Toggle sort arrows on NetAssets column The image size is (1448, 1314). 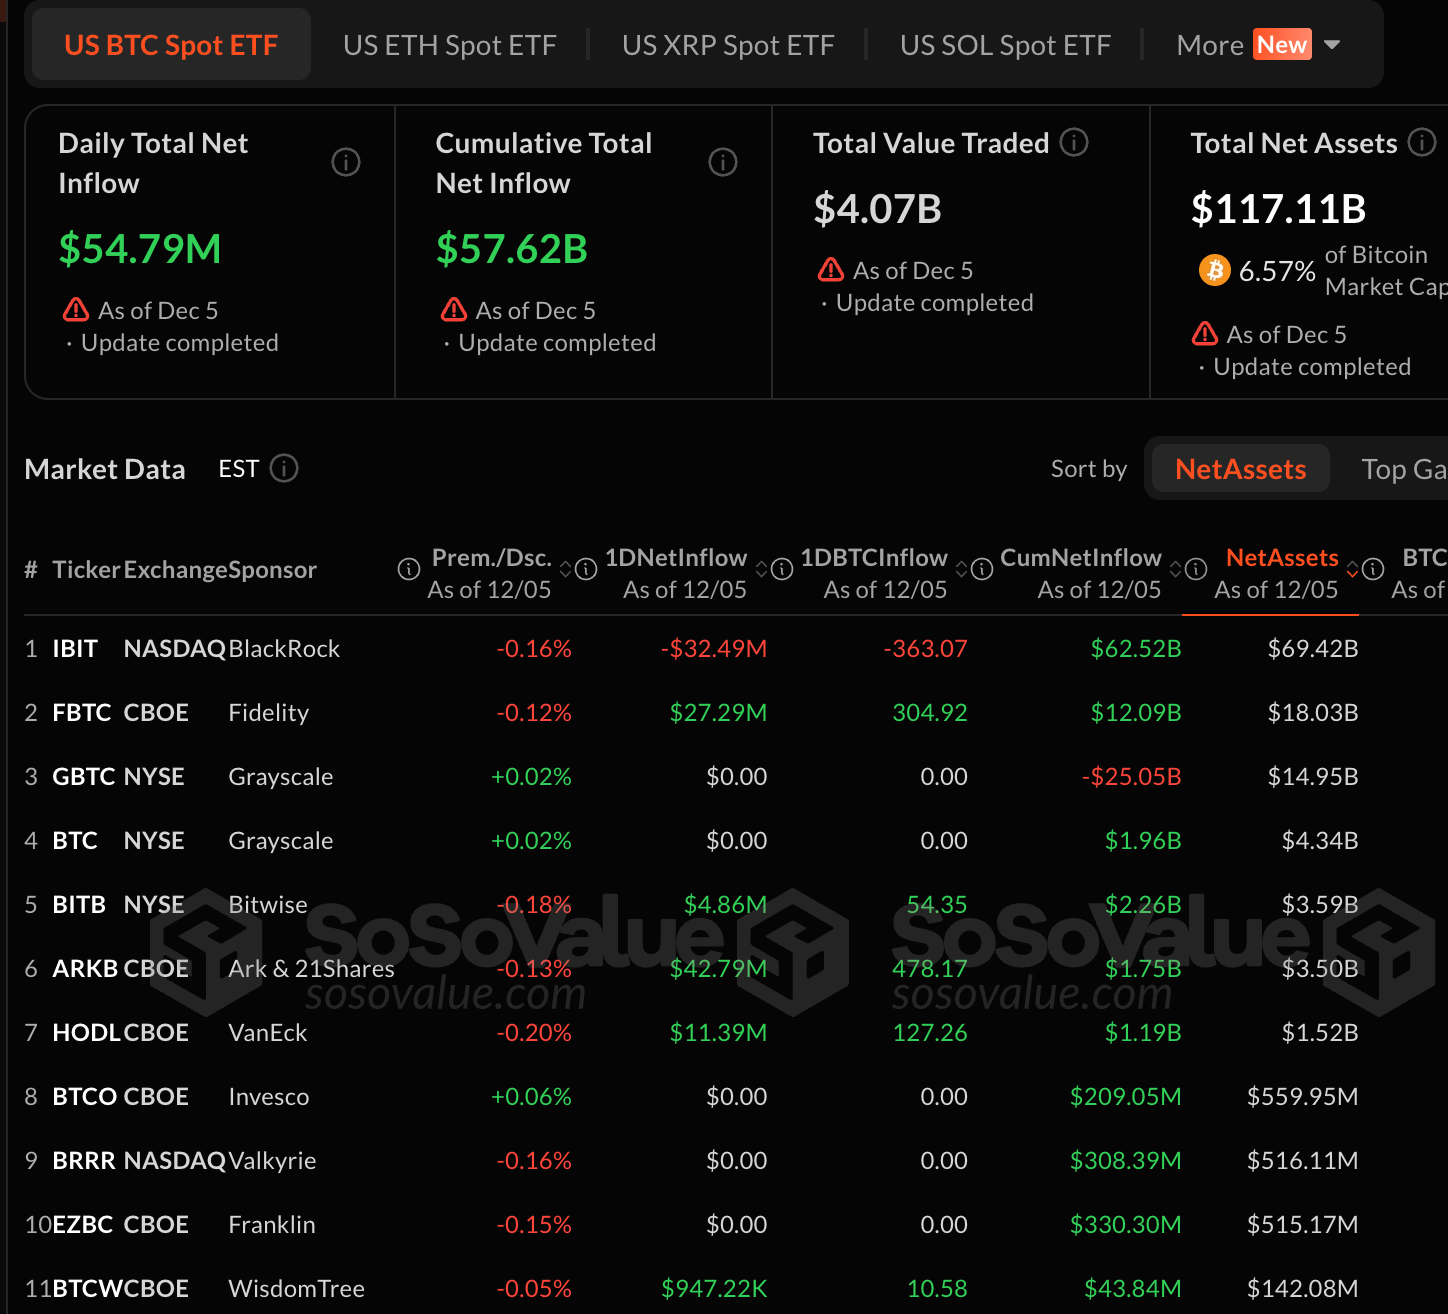pos(1353,569)
